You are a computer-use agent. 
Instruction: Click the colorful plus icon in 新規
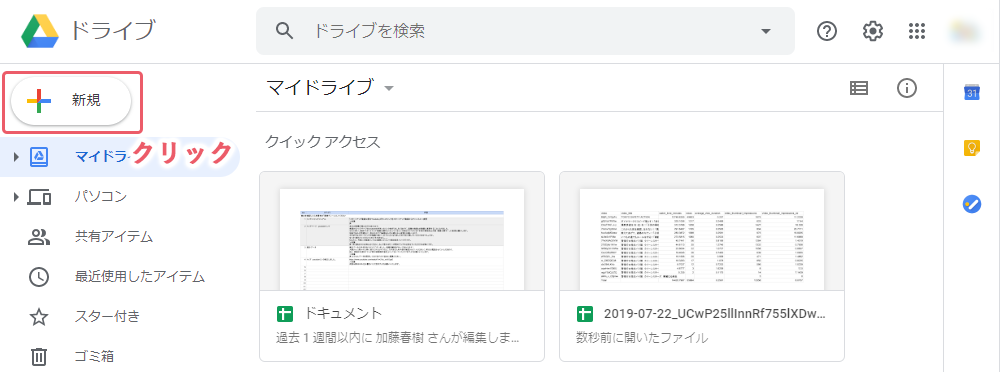pos(39,101)
